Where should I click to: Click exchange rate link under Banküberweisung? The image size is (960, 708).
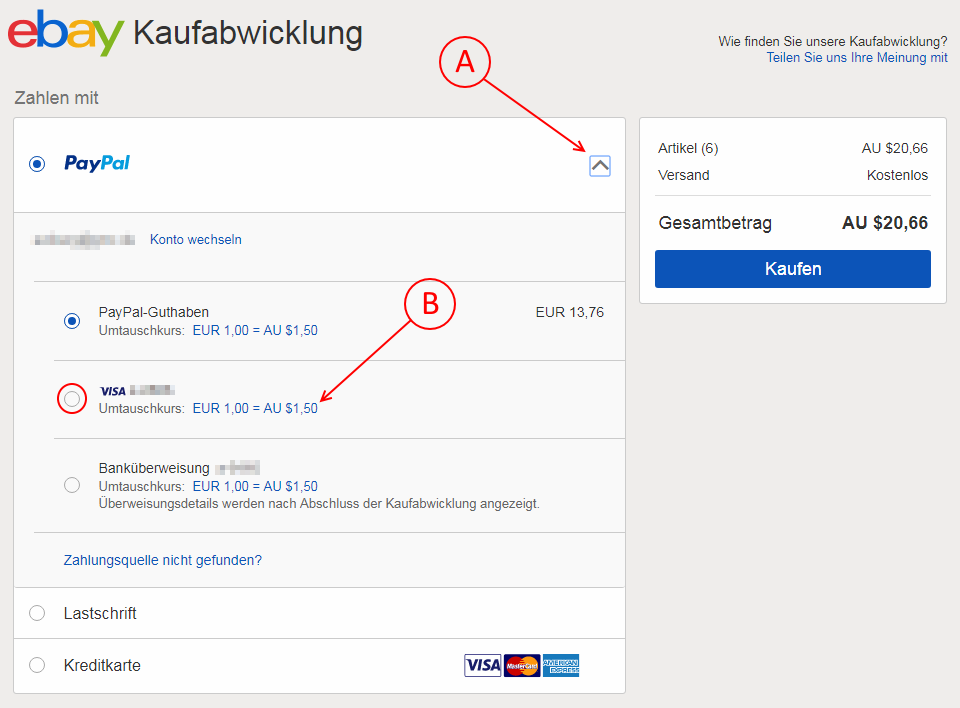click(255, 486)
